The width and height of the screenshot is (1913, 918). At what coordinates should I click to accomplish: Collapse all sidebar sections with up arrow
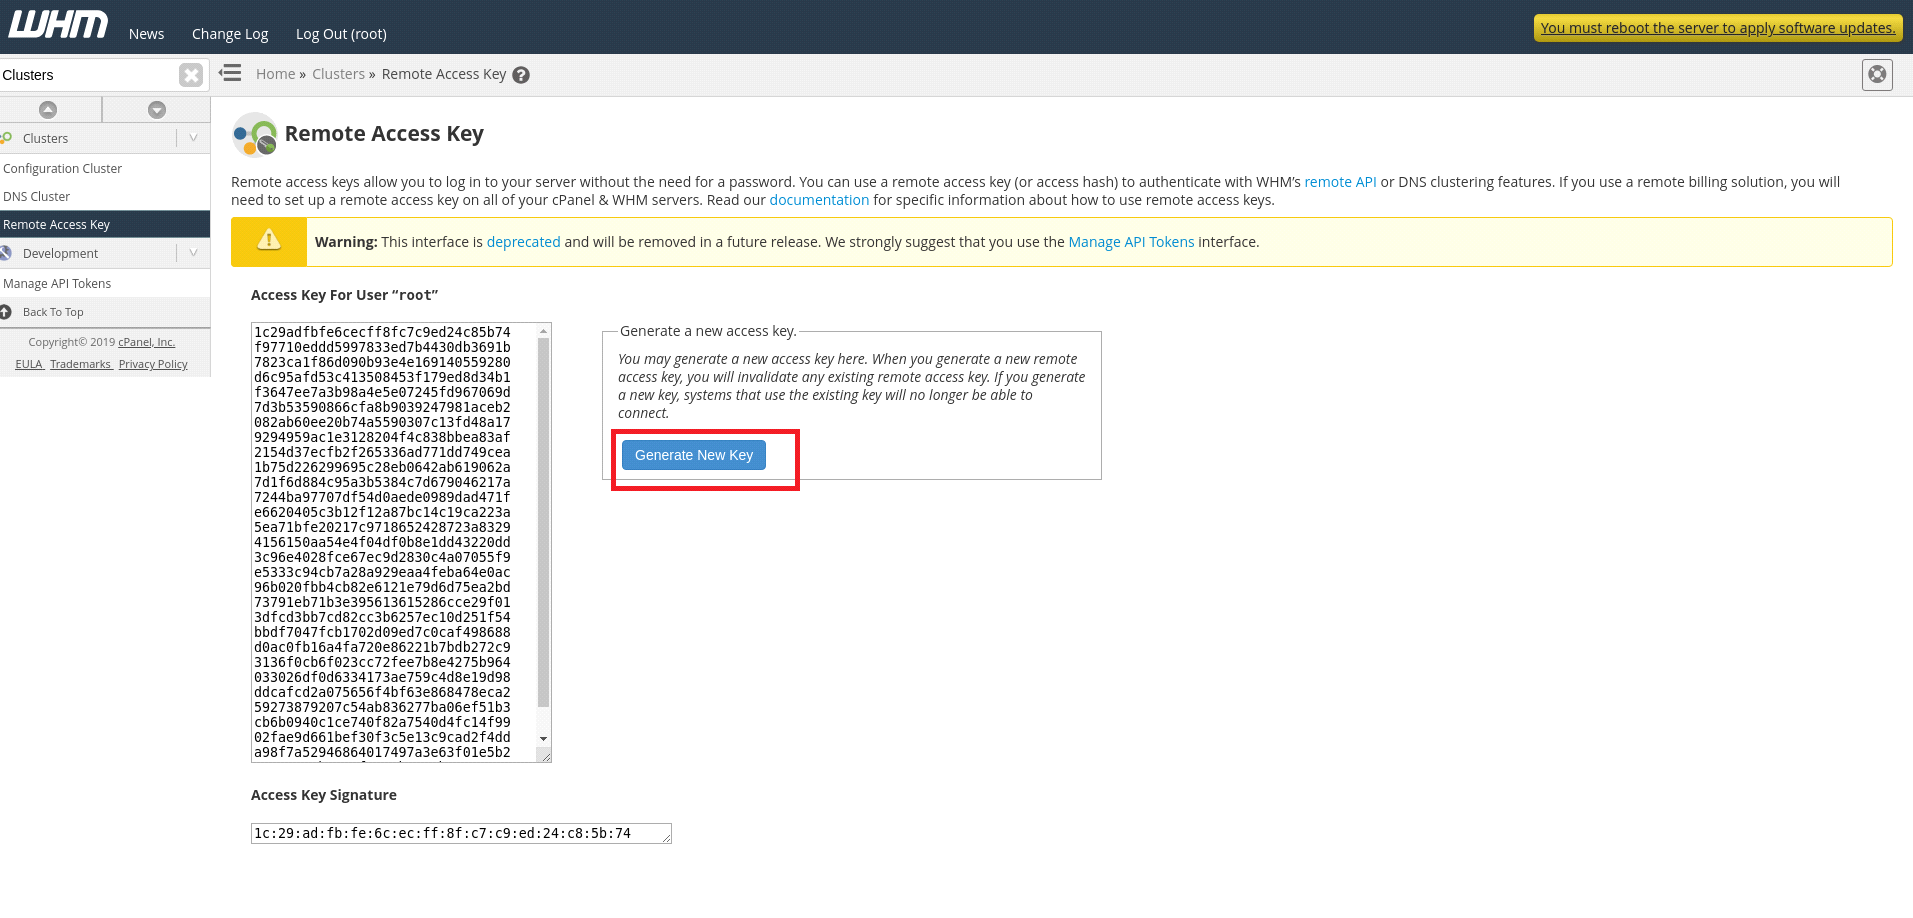[x=48, y=110]
